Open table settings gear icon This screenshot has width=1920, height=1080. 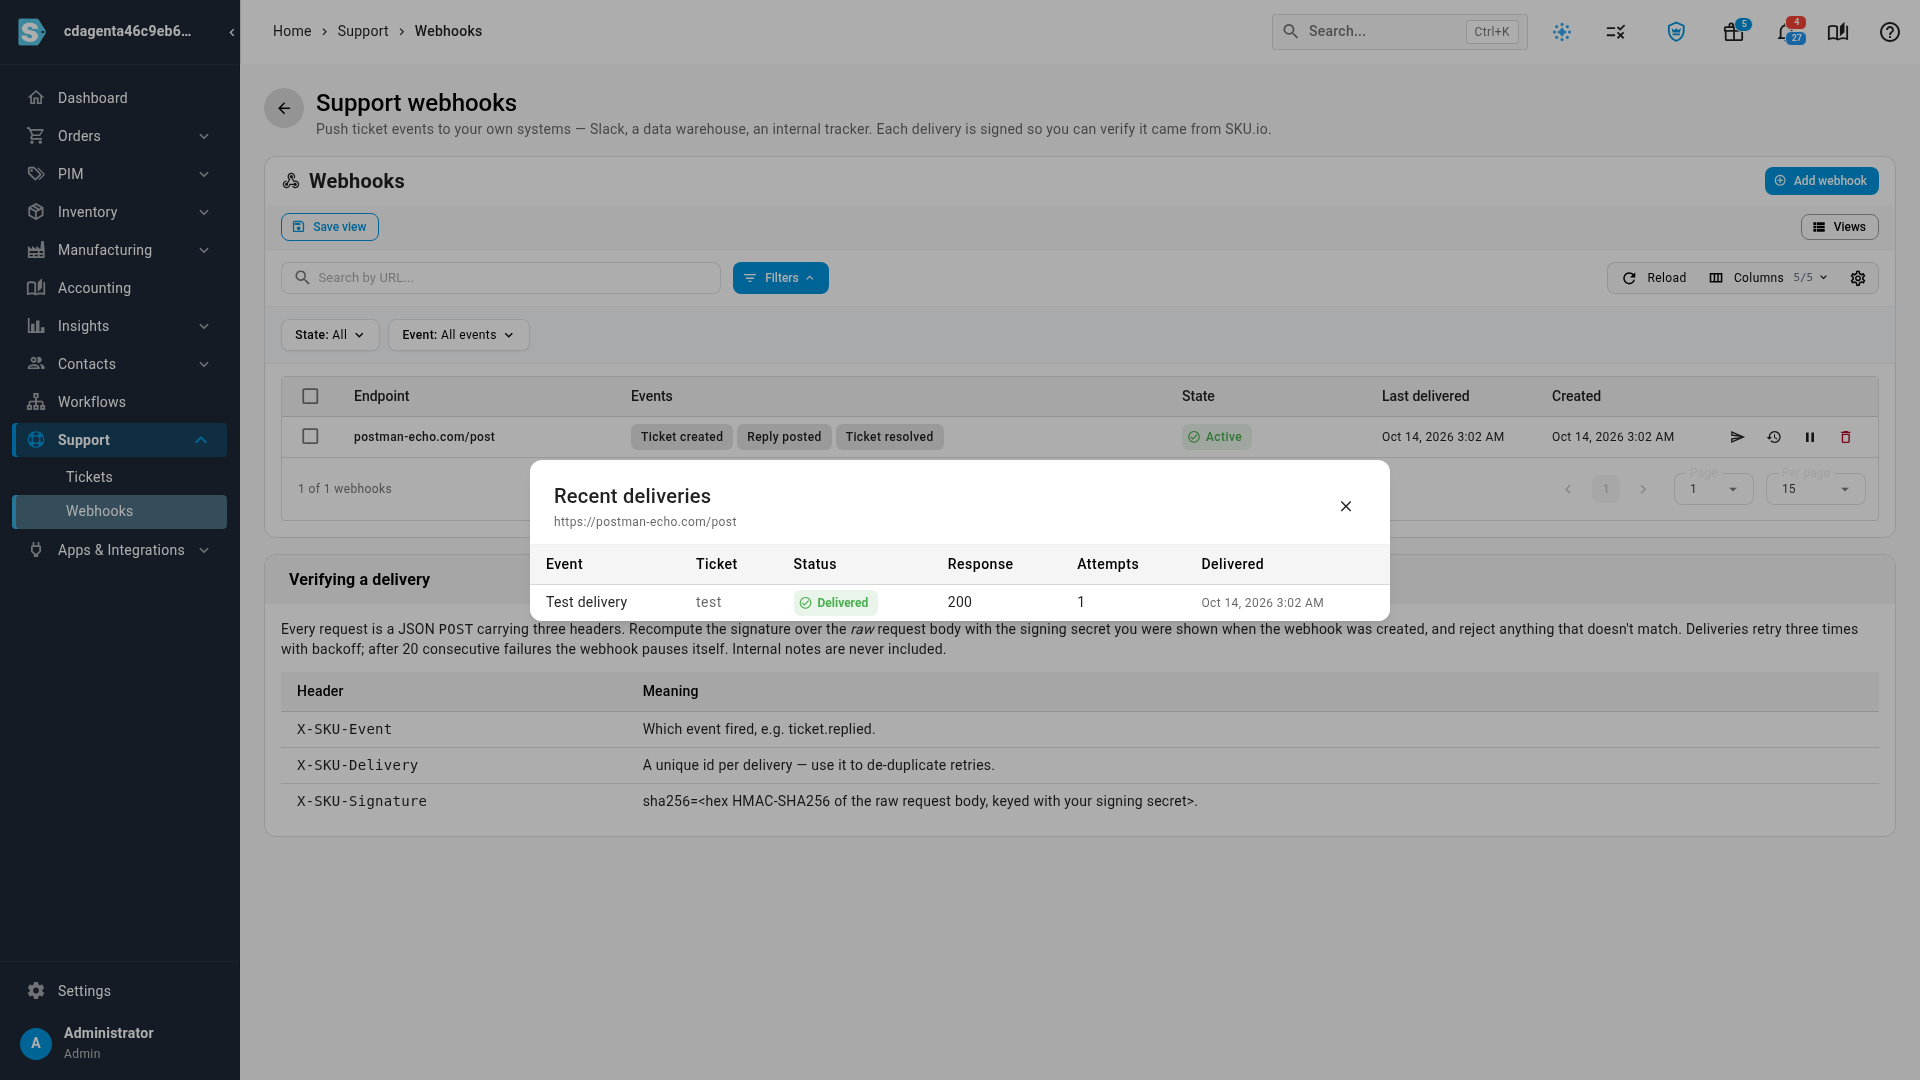coord(1858,278)
